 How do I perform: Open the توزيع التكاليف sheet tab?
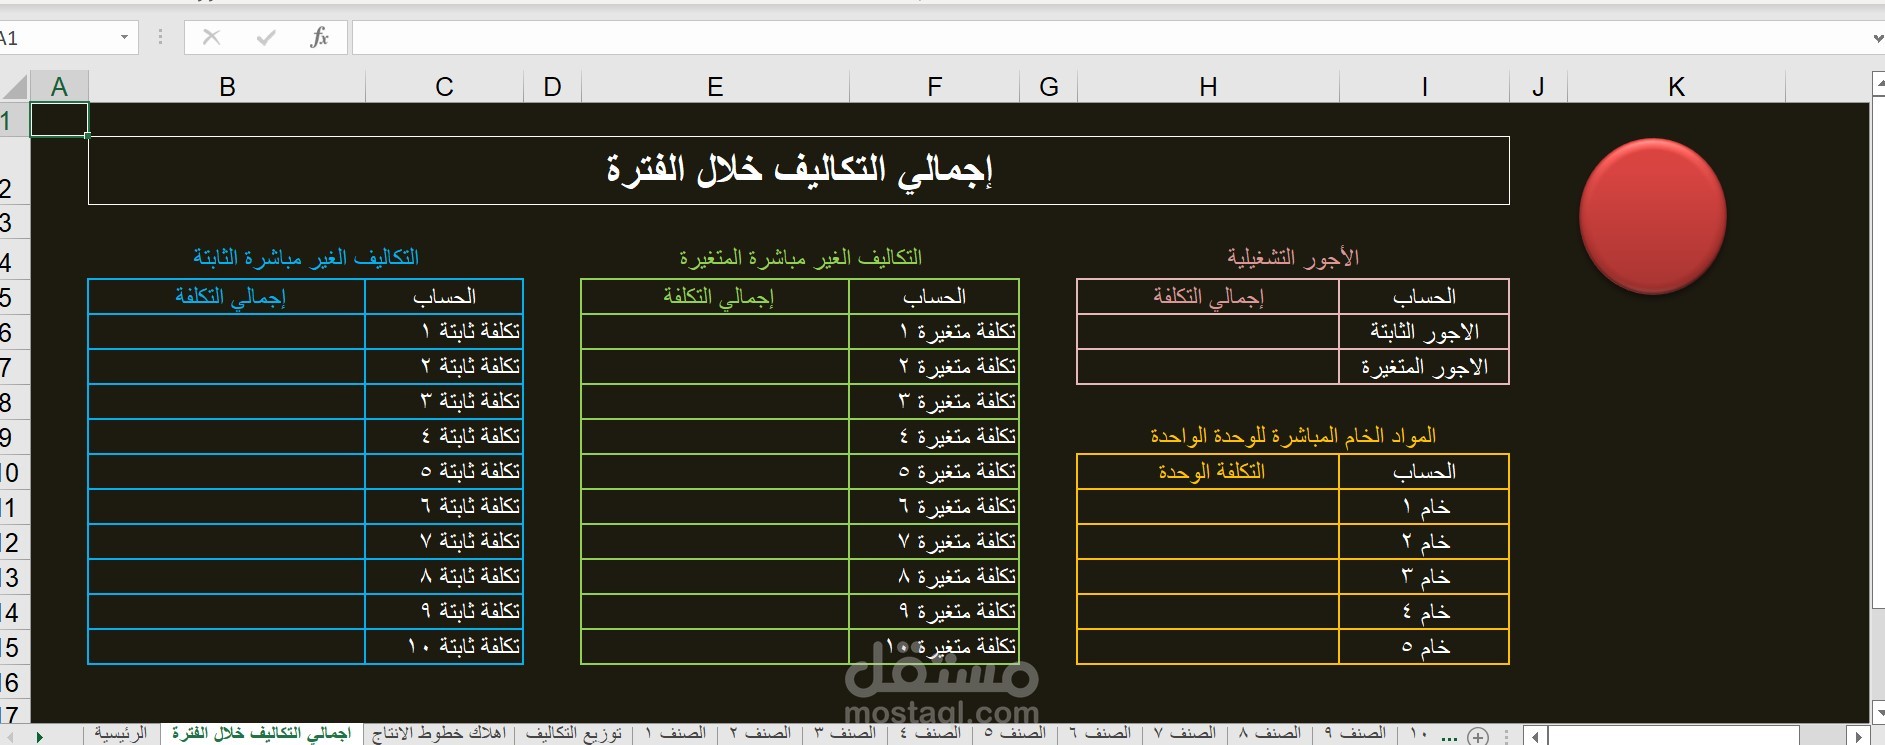pos(574,734)
